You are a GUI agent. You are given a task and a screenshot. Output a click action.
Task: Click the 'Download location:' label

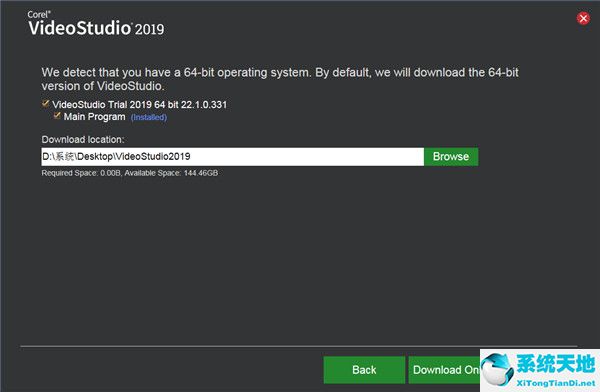pyautogui.click(x=83, y=139)
